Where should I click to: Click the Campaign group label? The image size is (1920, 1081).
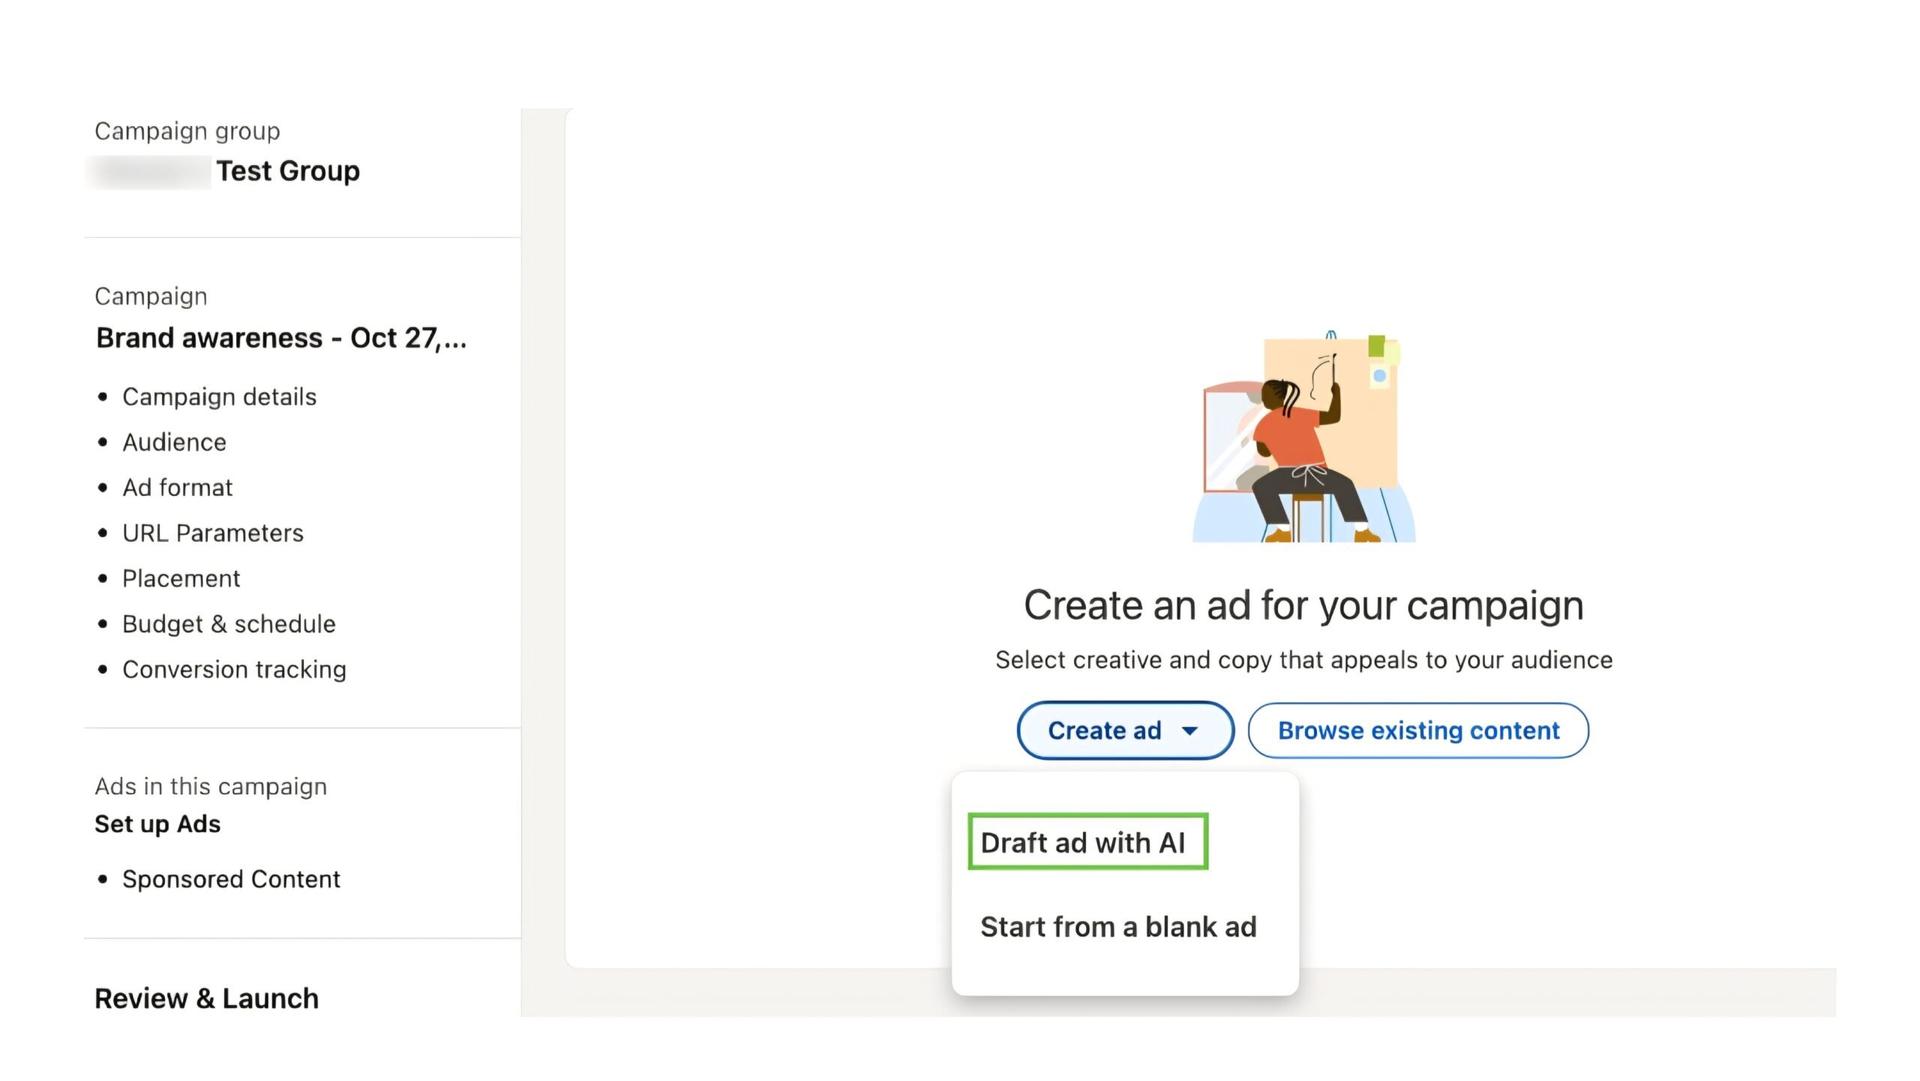pos(187,131)
